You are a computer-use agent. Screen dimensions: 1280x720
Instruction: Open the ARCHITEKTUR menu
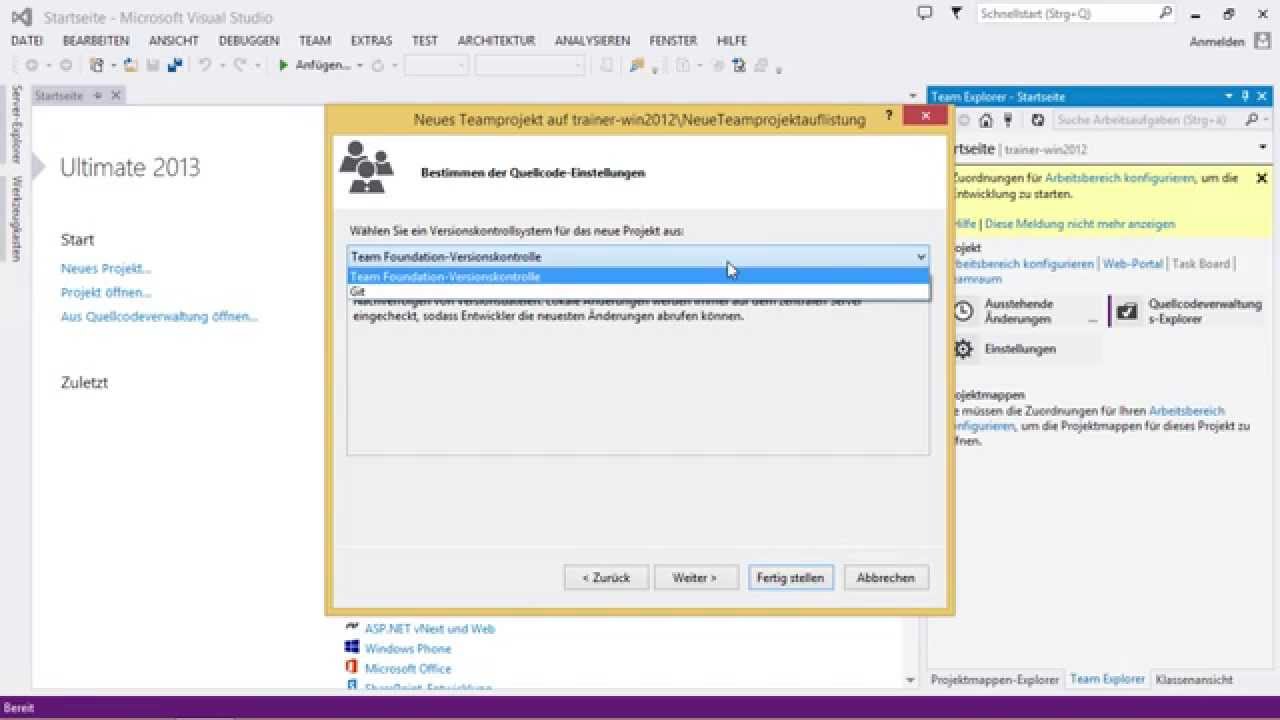point(497,41)
